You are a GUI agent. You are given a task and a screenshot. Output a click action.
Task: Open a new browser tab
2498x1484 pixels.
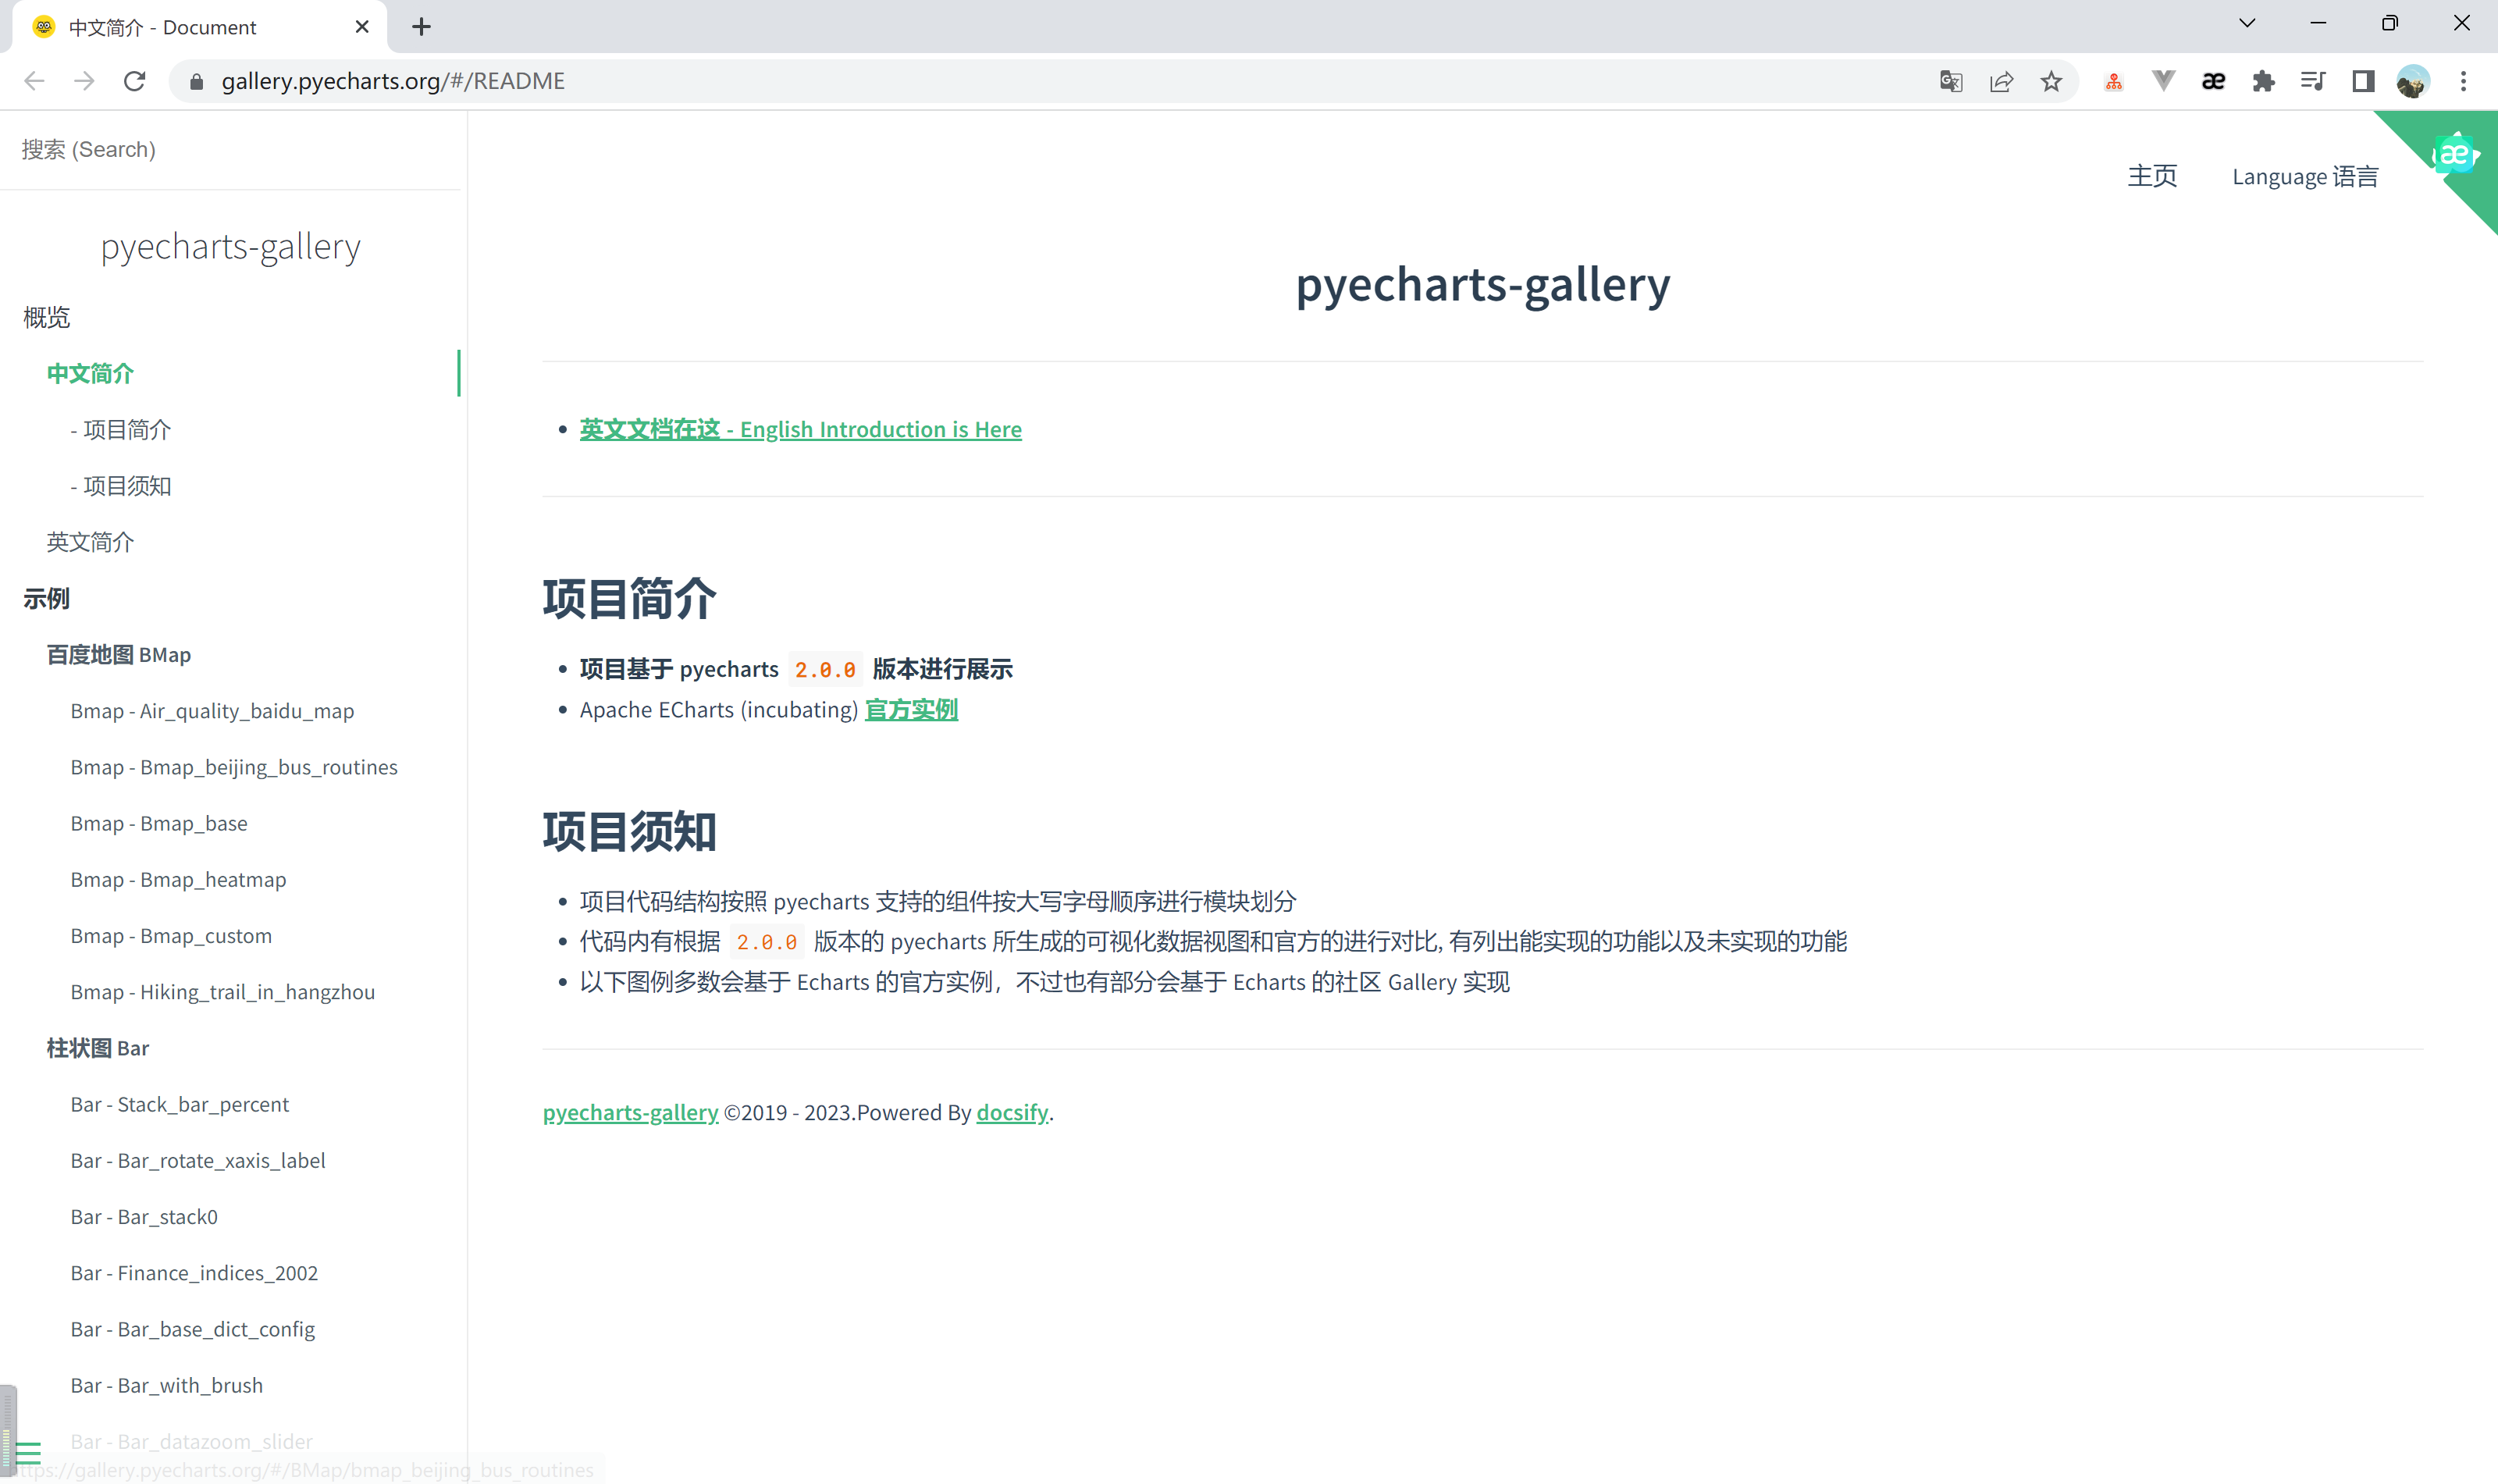[x=421, y=27]
